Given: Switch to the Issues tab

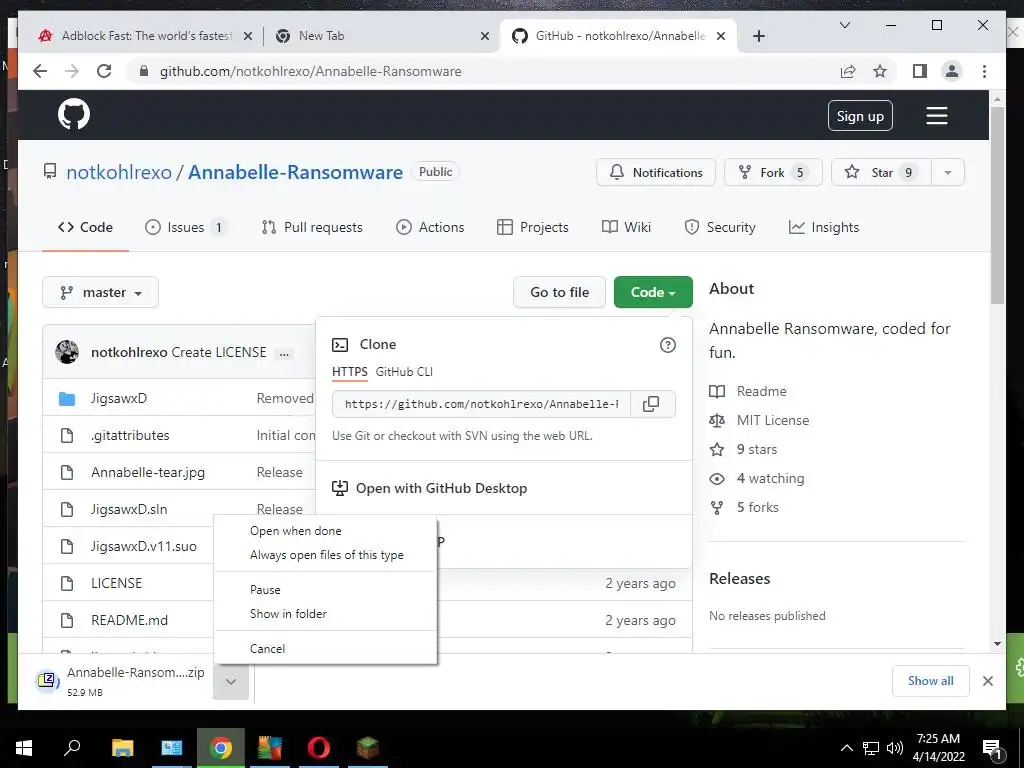Looking at the screenshot, I should [x=185, y=227].
